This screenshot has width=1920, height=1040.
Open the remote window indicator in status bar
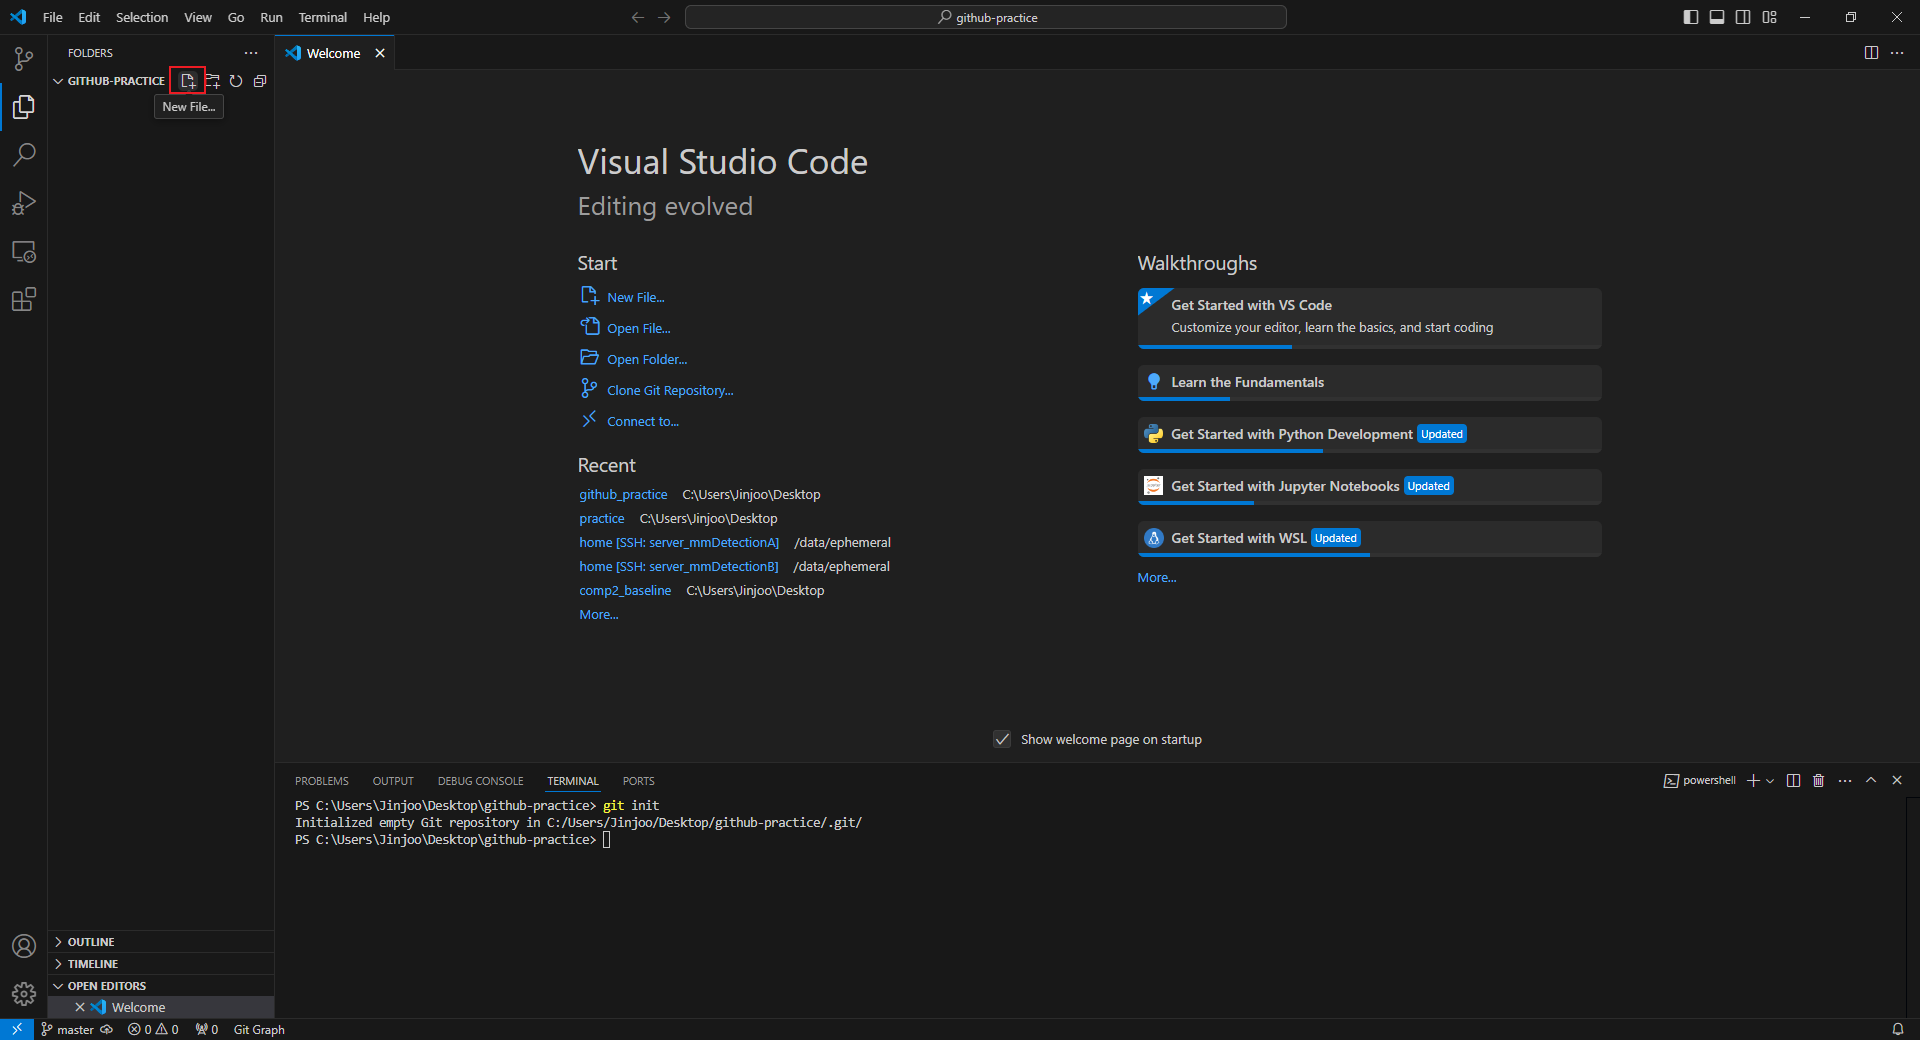(17, 1029)
